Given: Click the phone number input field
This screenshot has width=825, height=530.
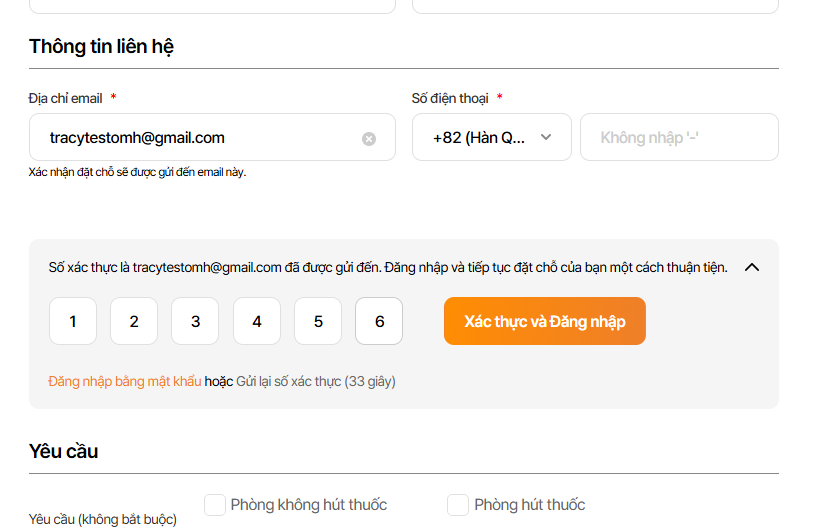Looking at the screenshot, I should (678, 138).
